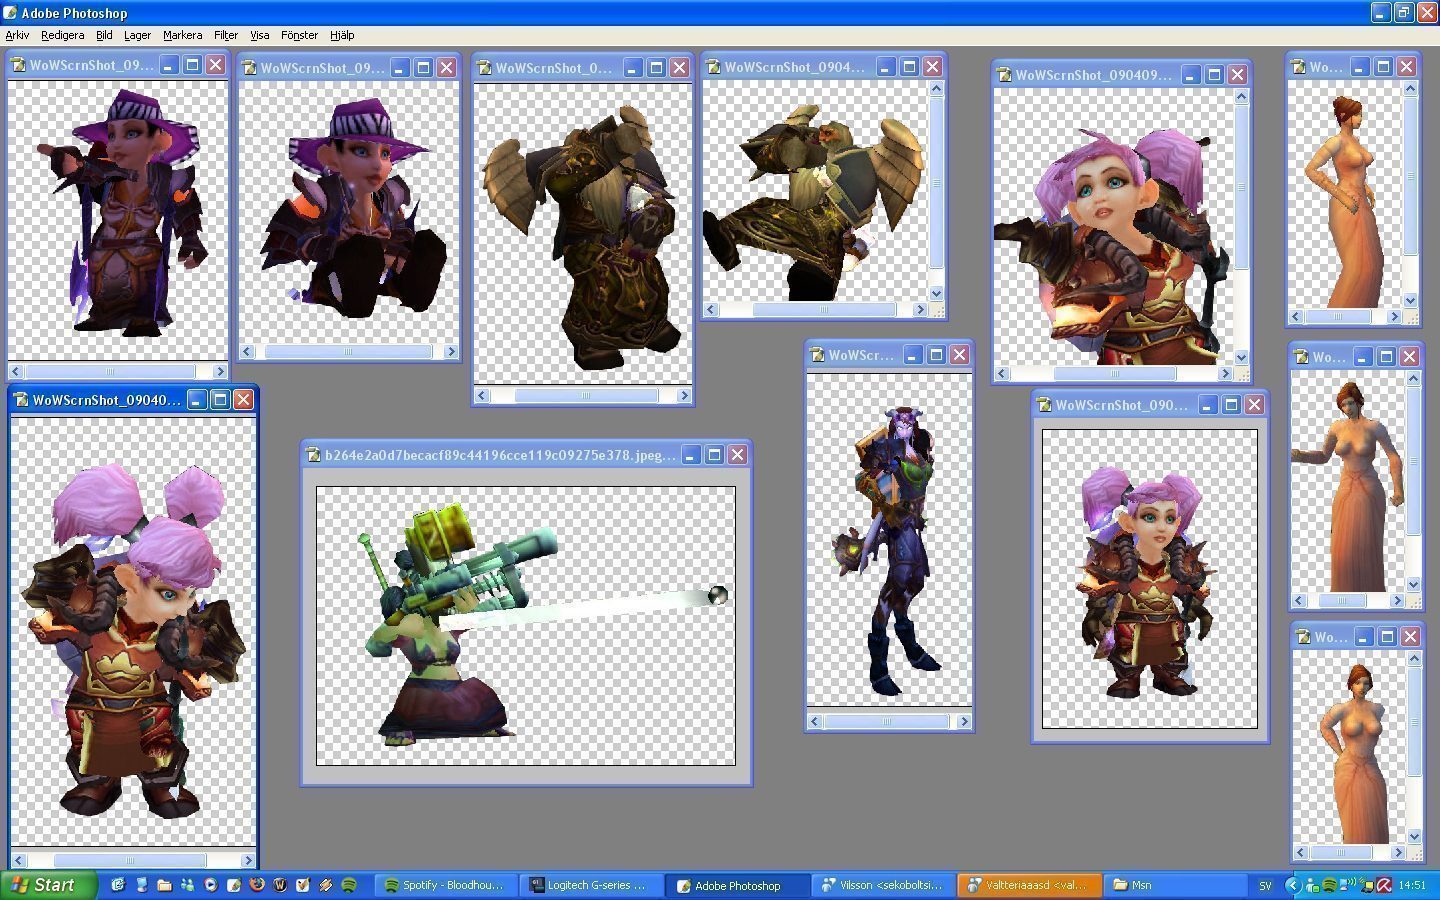Restore down the main Photoshop window
This screenshot has height=900, width=1440.
pyautogui.click(x=1404, y=12)
